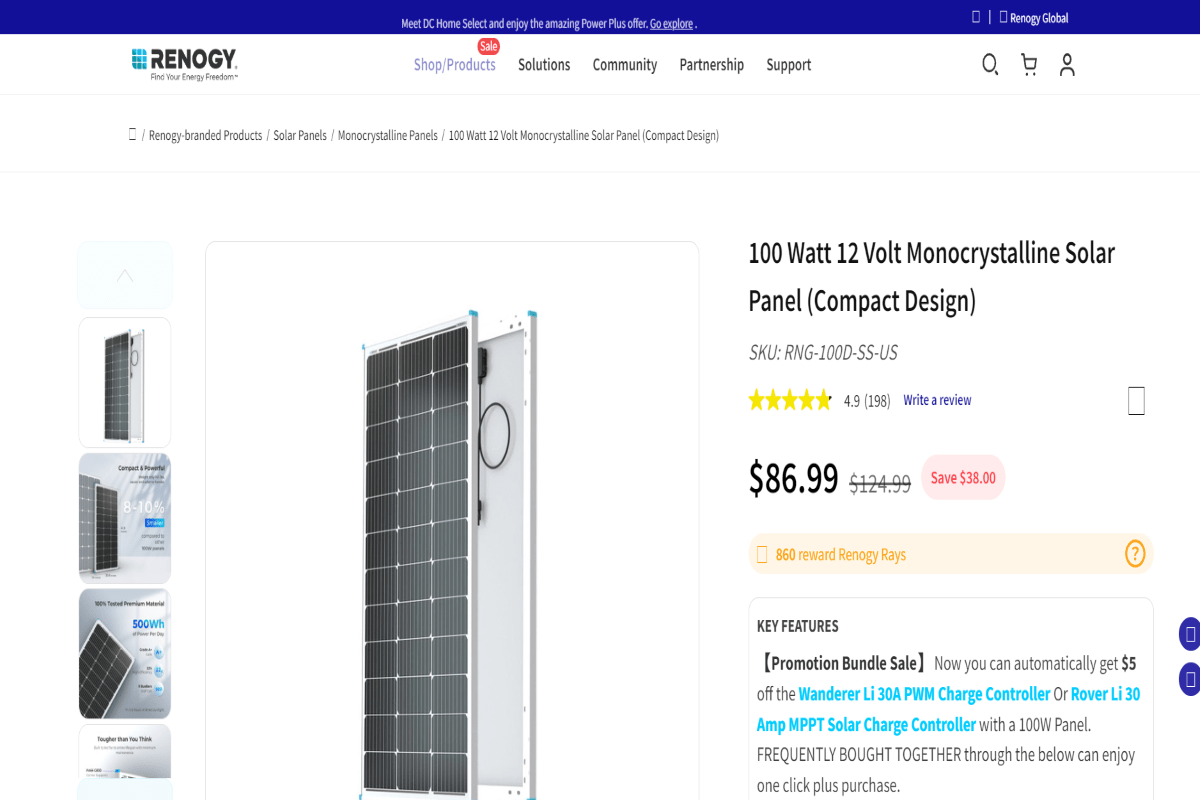Click the Renogy logo

(x=183, y=60)
